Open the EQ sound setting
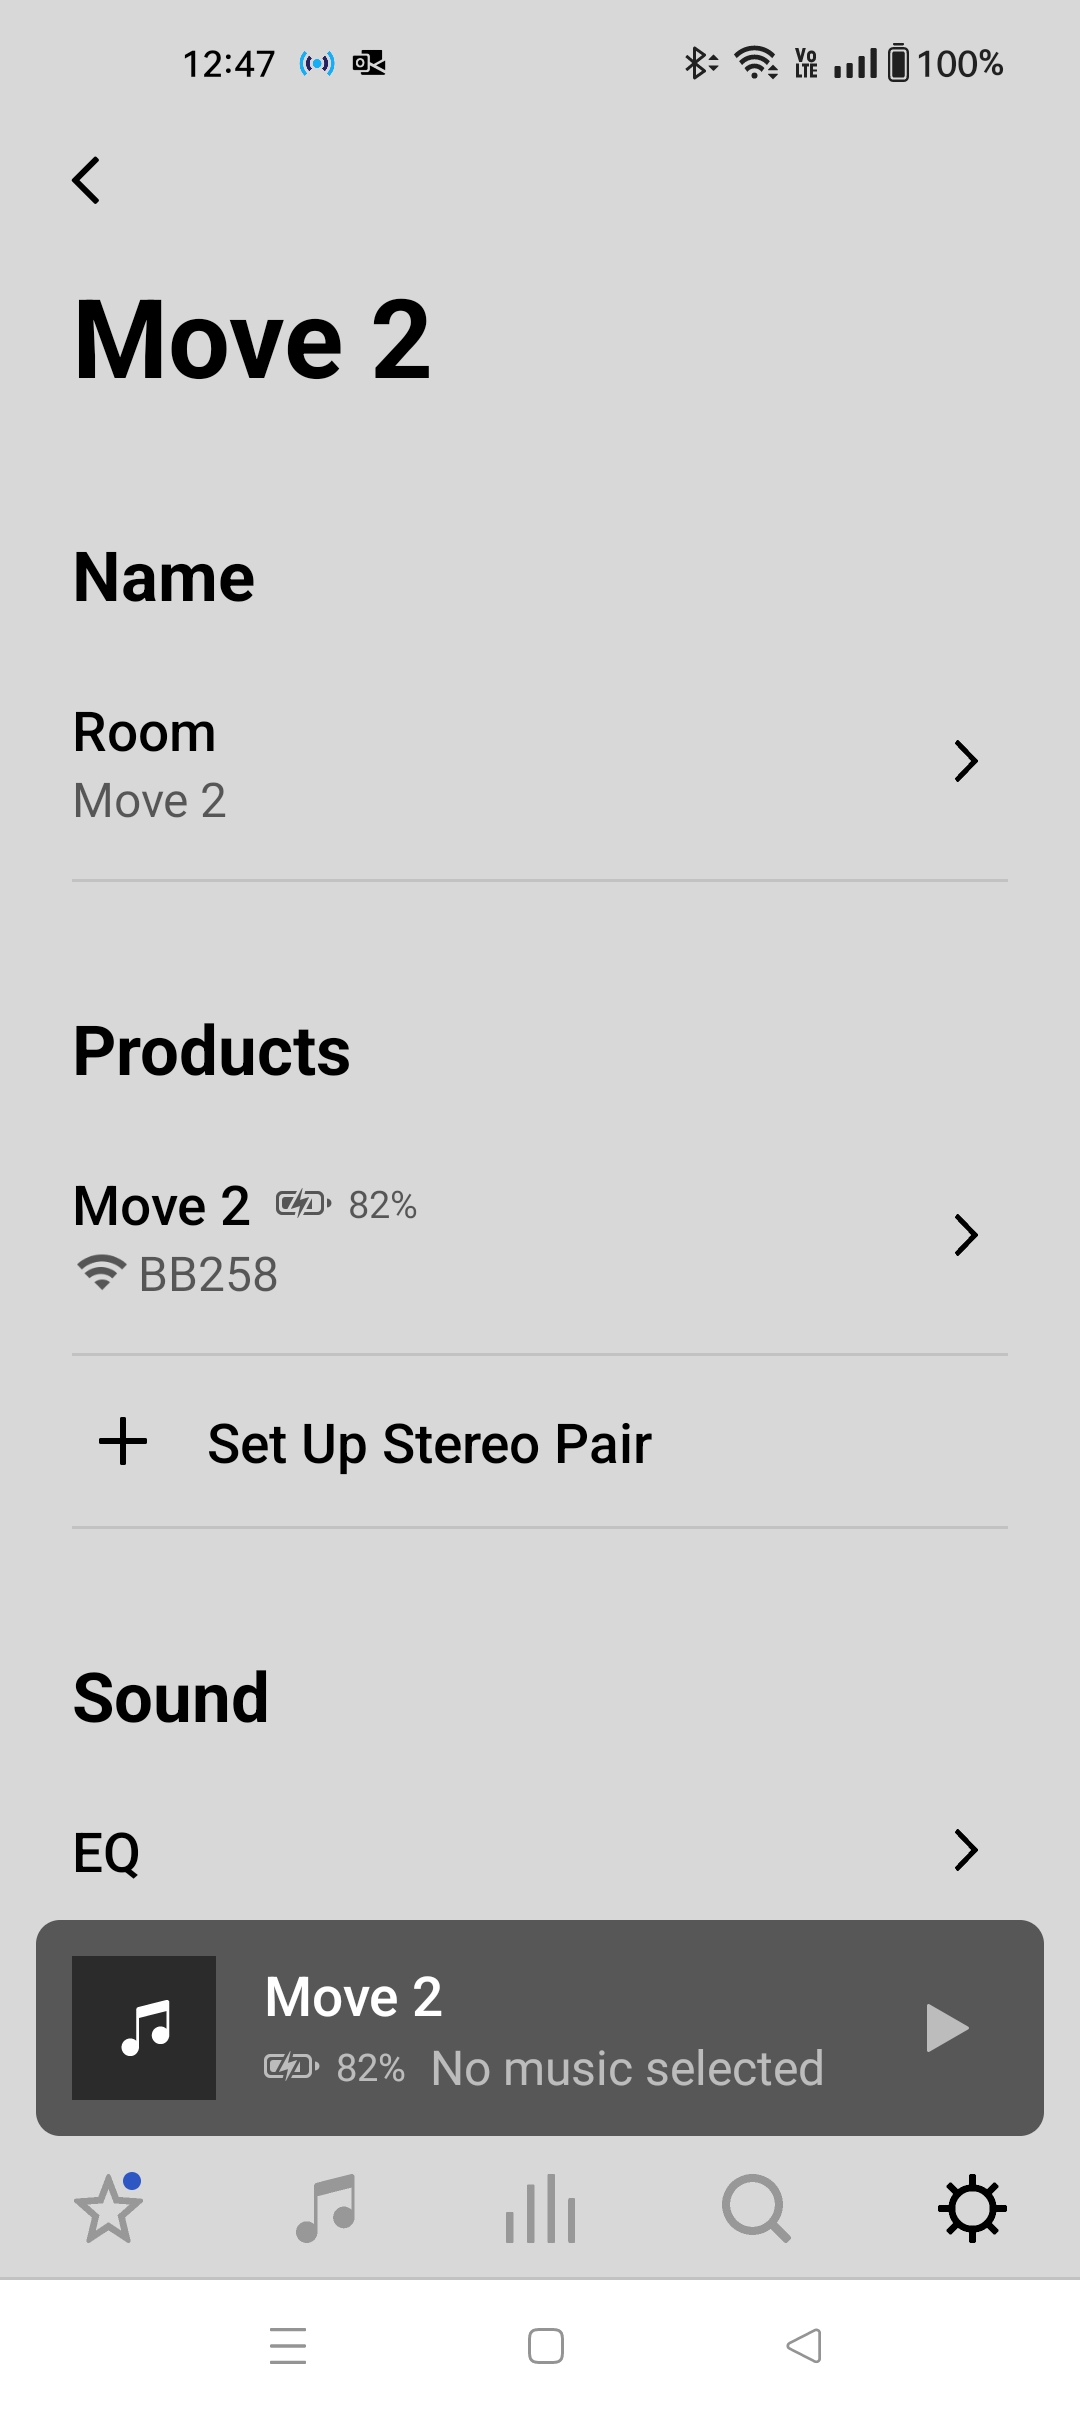Screen dimensions: 1080x2412 (107, 1853)
